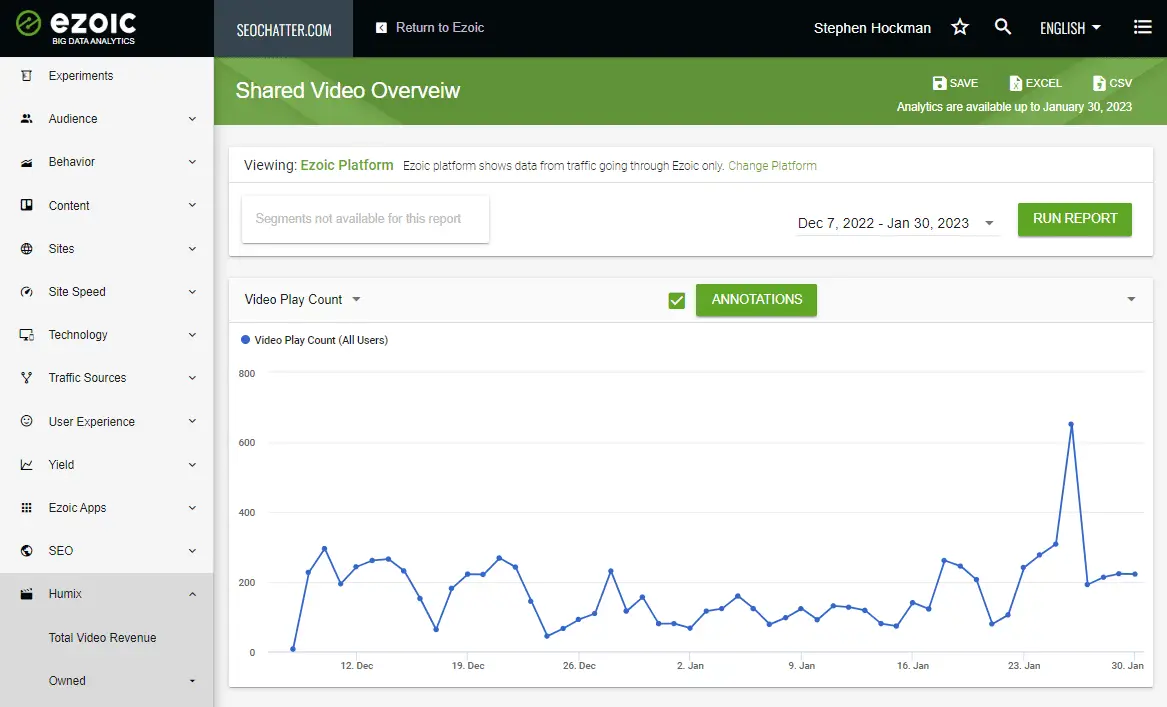Image resolution: width=1167 pixels, height=707 pixels.
Task: Click the Technology devices icon
Action: (27, 335)
